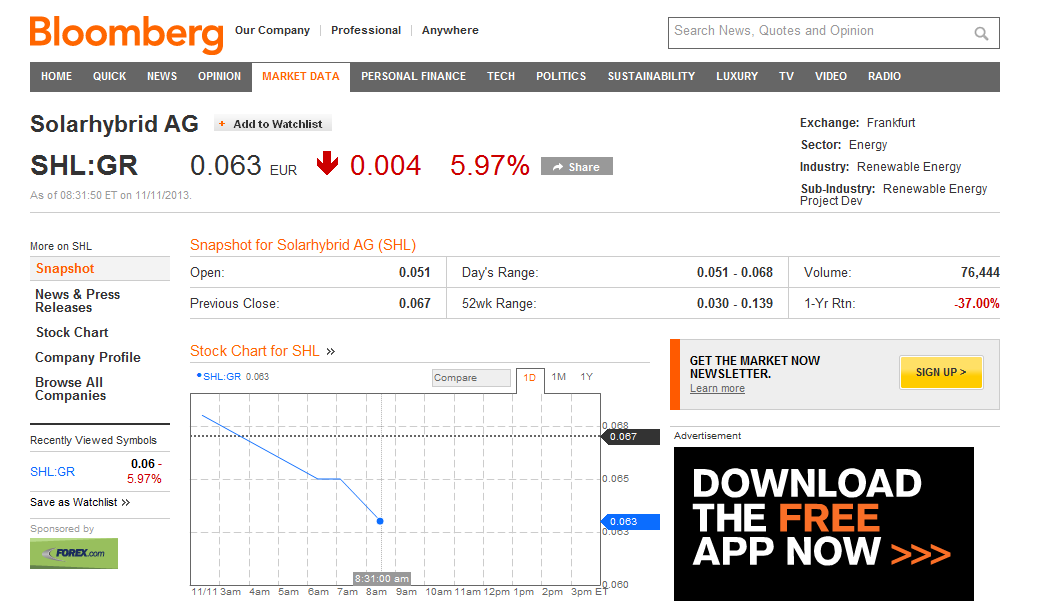This screenshot has height=601, width=1051.
Task: Open the OPINION nav tab
Action: [219, 76]
